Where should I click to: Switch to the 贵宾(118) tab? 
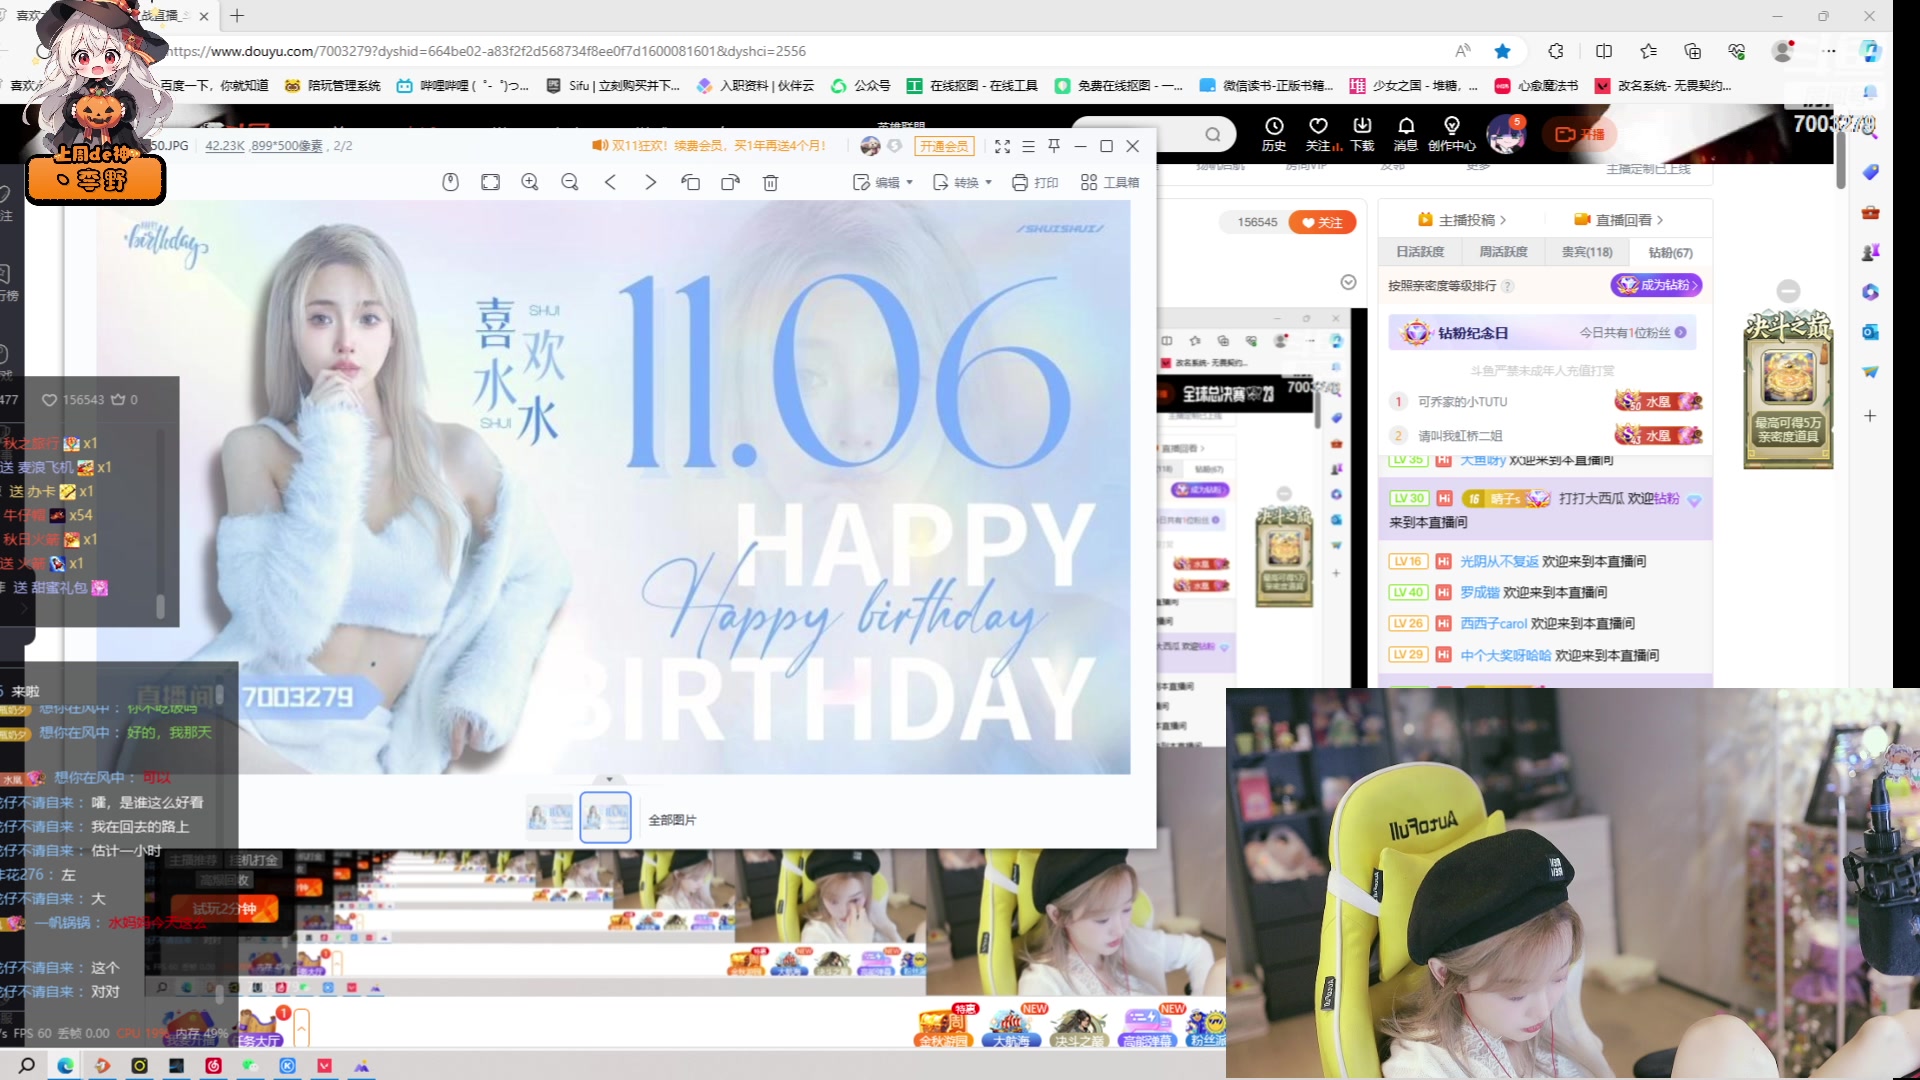click(1587, 252)
